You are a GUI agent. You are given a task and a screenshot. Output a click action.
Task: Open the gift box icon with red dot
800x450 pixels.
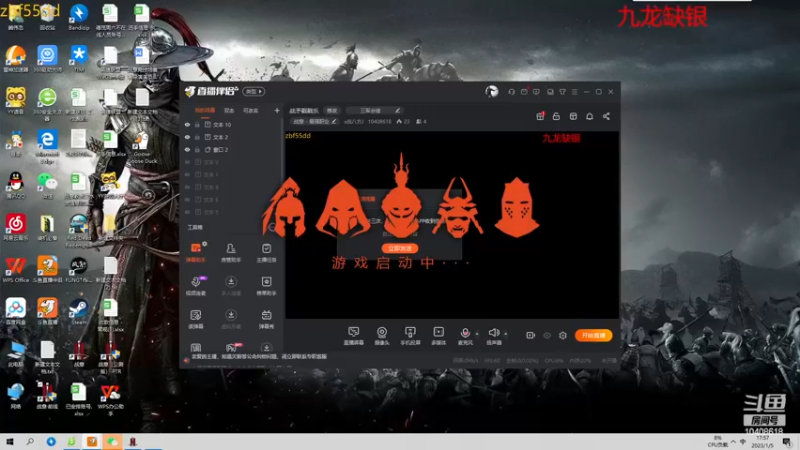[x=540, y=116]
